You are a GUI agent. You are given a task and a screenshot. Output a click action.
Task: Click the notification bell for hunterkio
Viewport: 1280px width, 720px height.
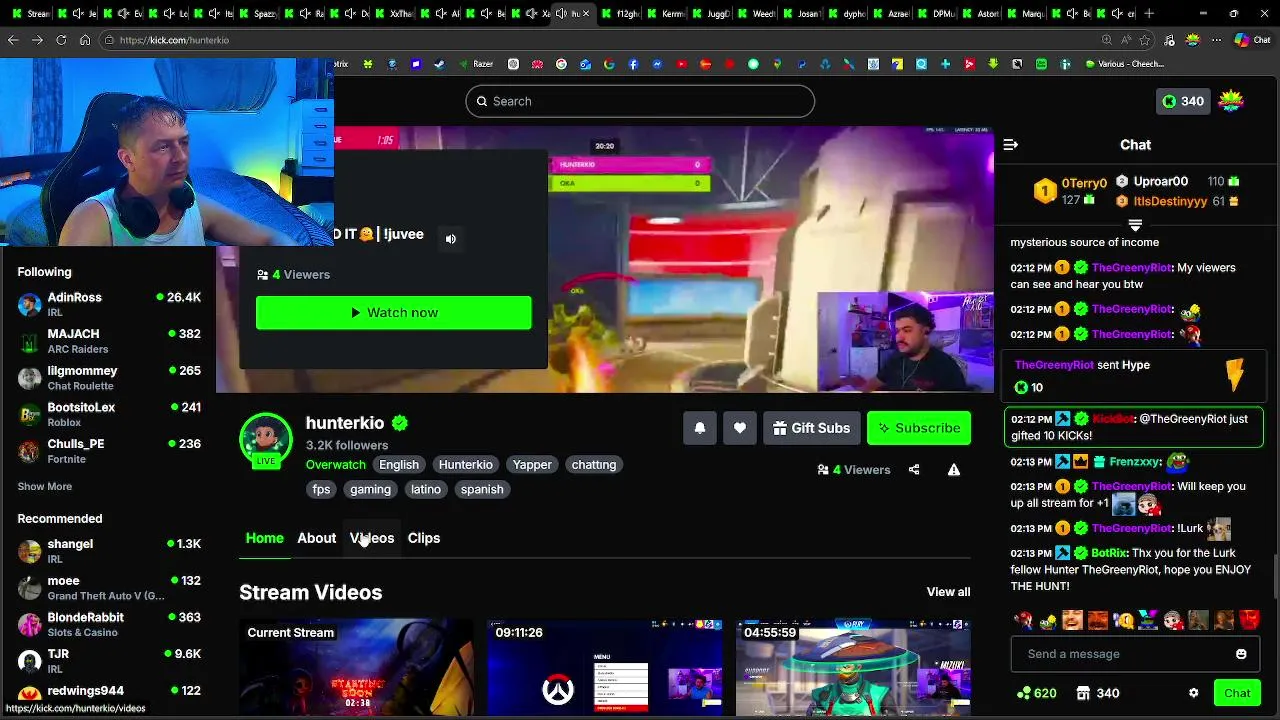point(700,428)
